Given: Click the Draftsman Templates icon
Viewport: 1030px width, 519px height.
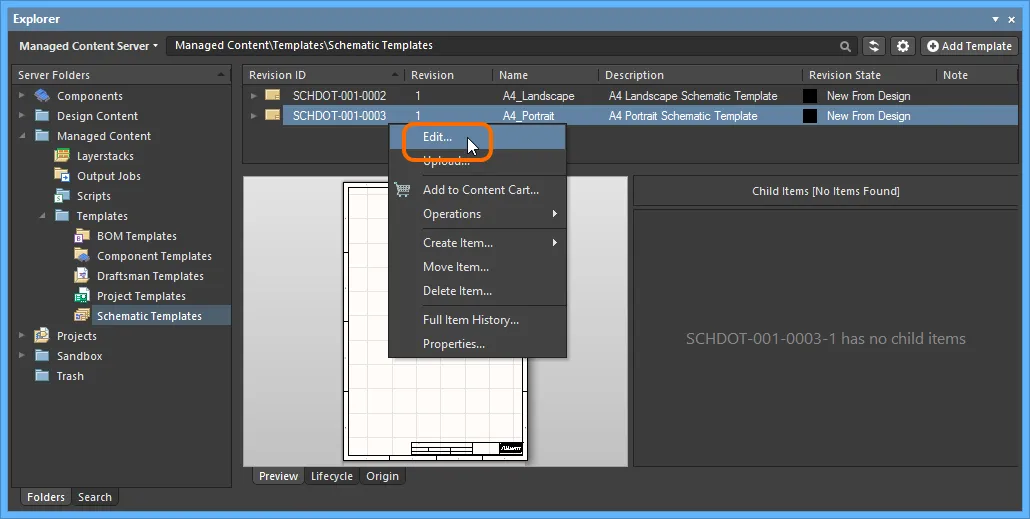Looking at the screenshot, I should coord(82,276).
